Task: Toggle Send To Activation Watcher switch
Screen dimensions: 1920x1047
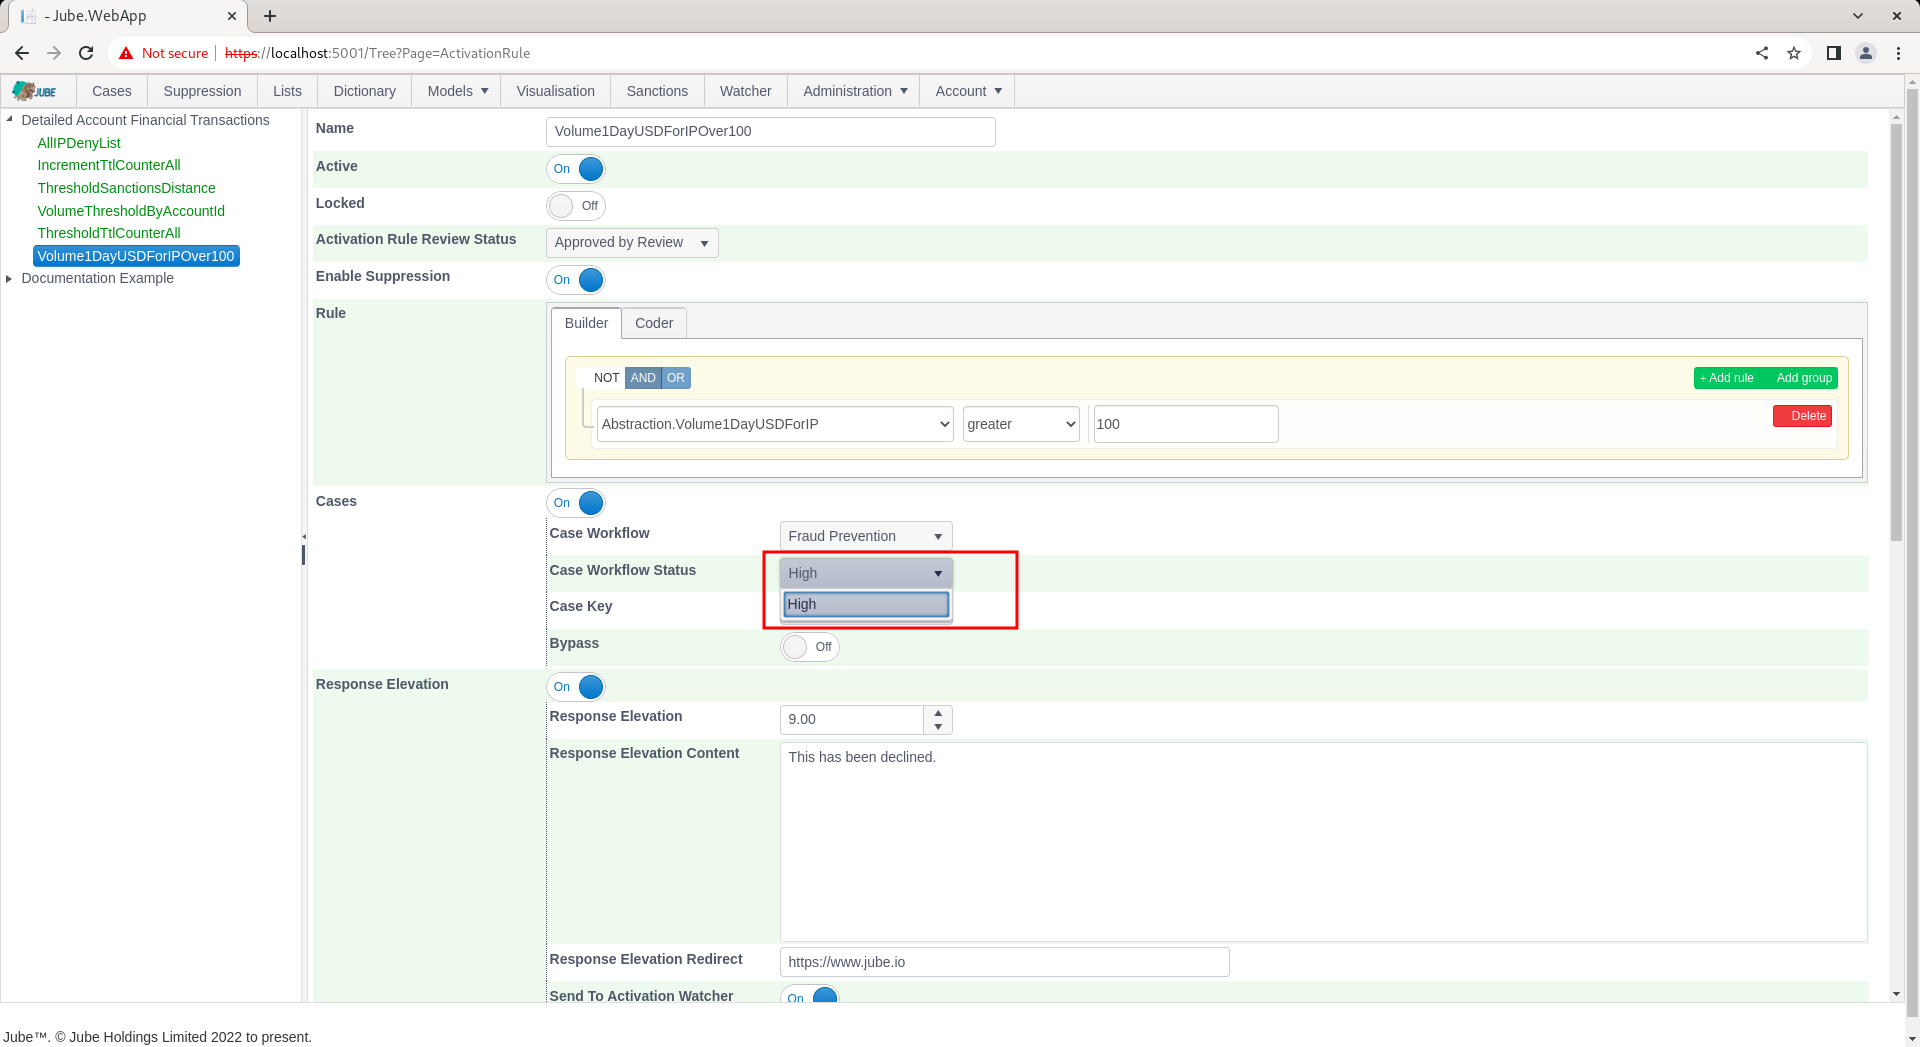Action: pos(810,996)
